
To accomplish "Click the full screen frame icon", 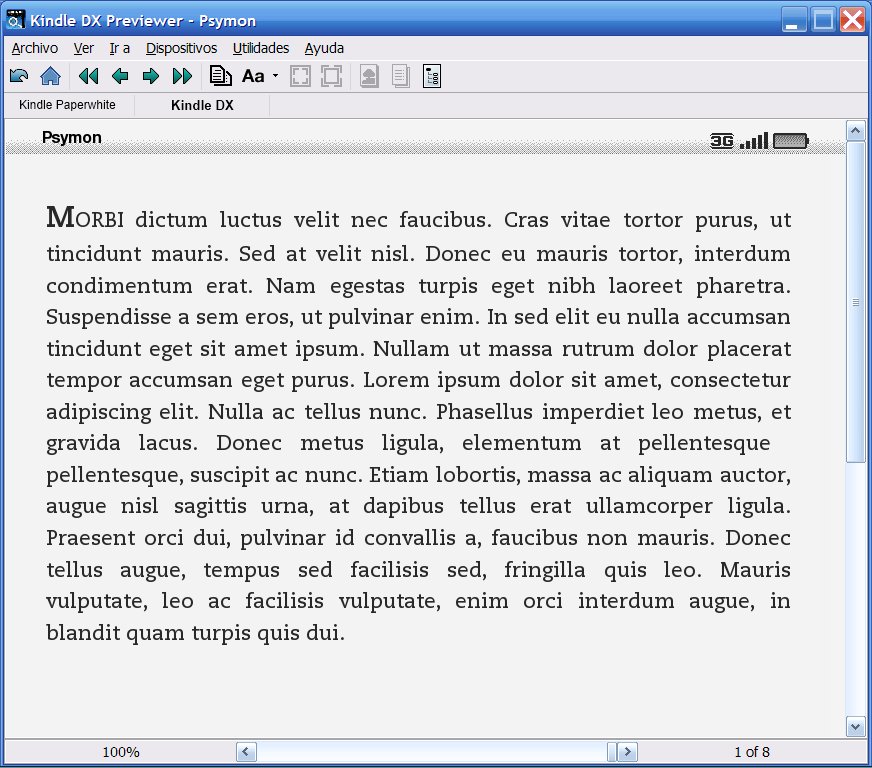I will 331,76.
